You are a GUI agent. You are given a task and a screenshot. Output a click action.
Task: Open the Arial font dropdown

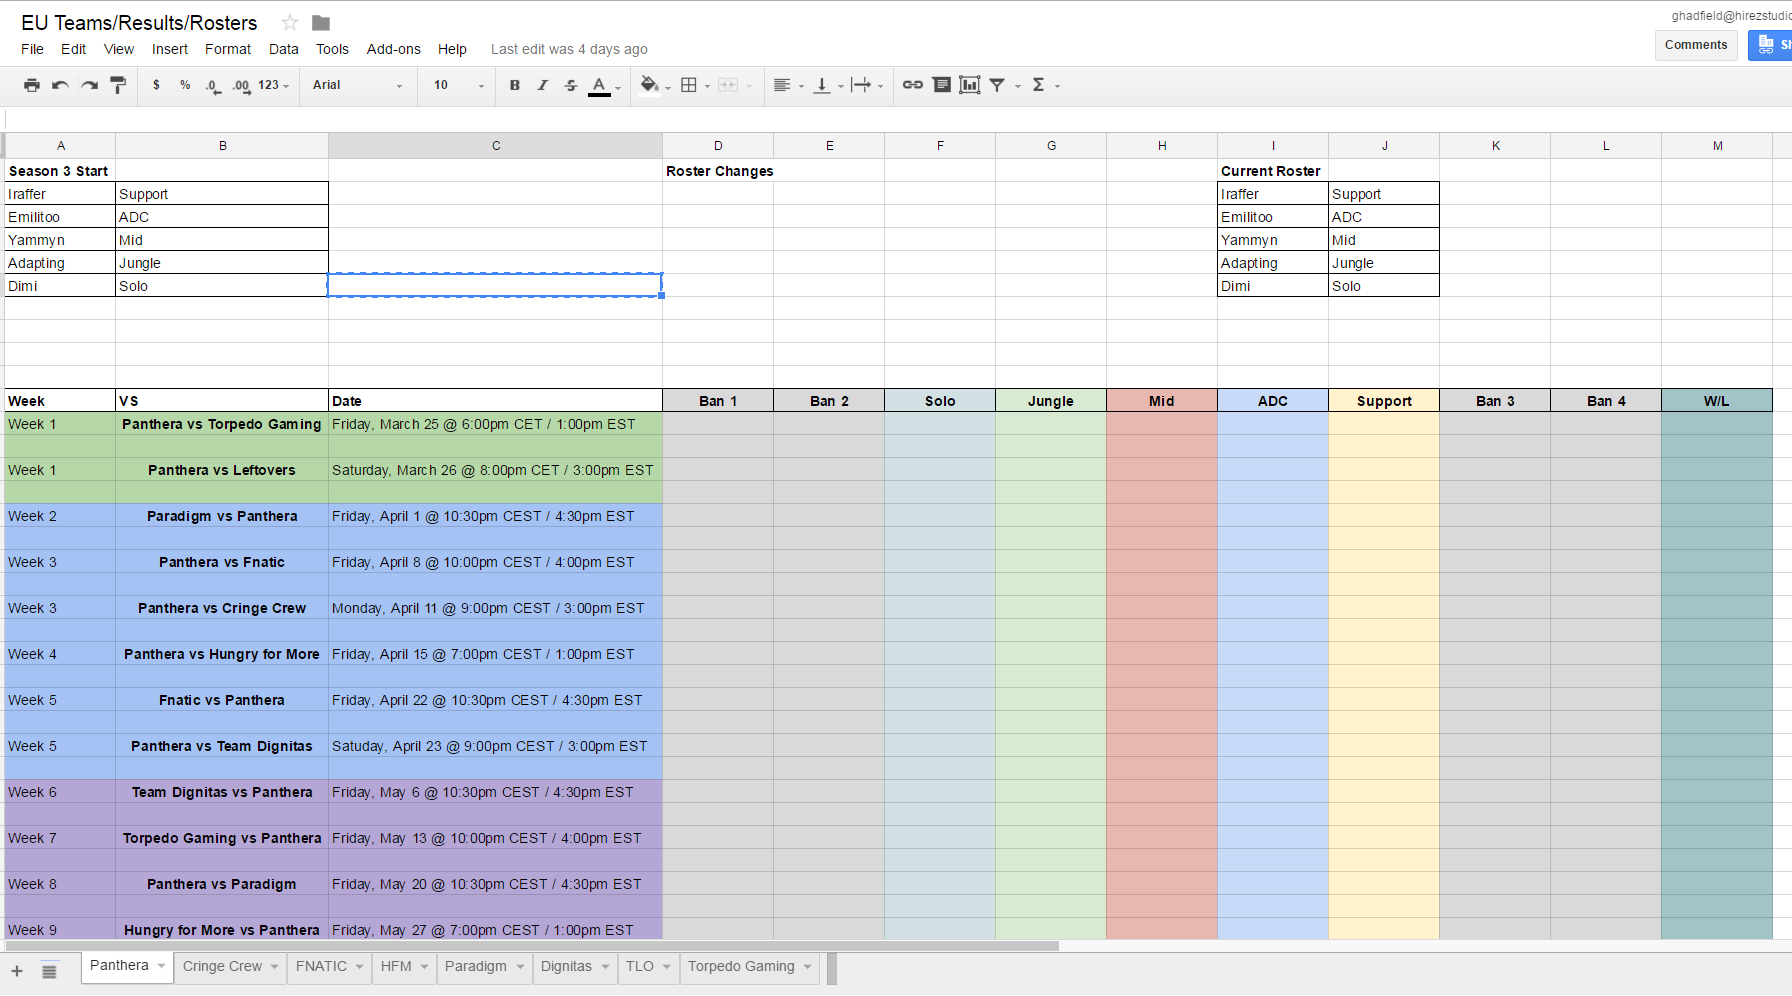point(357,85)
